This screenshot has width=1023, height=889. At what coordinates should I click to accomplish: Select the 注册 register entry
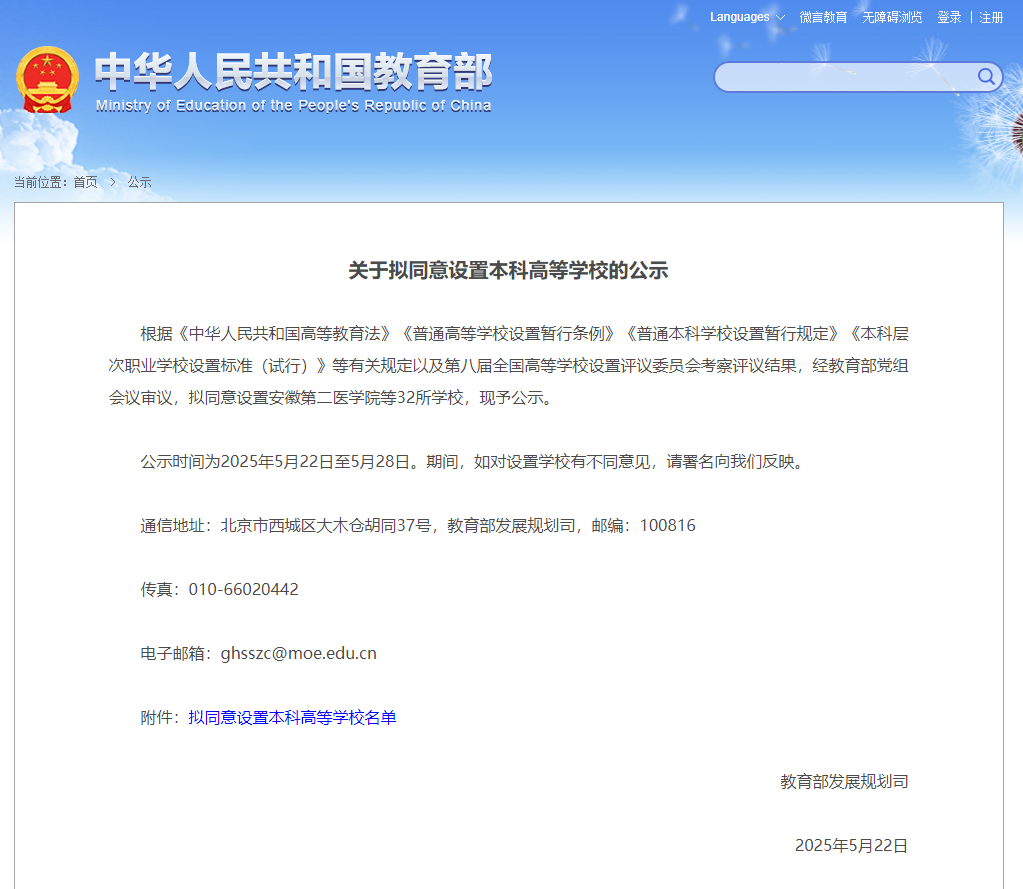990,17
